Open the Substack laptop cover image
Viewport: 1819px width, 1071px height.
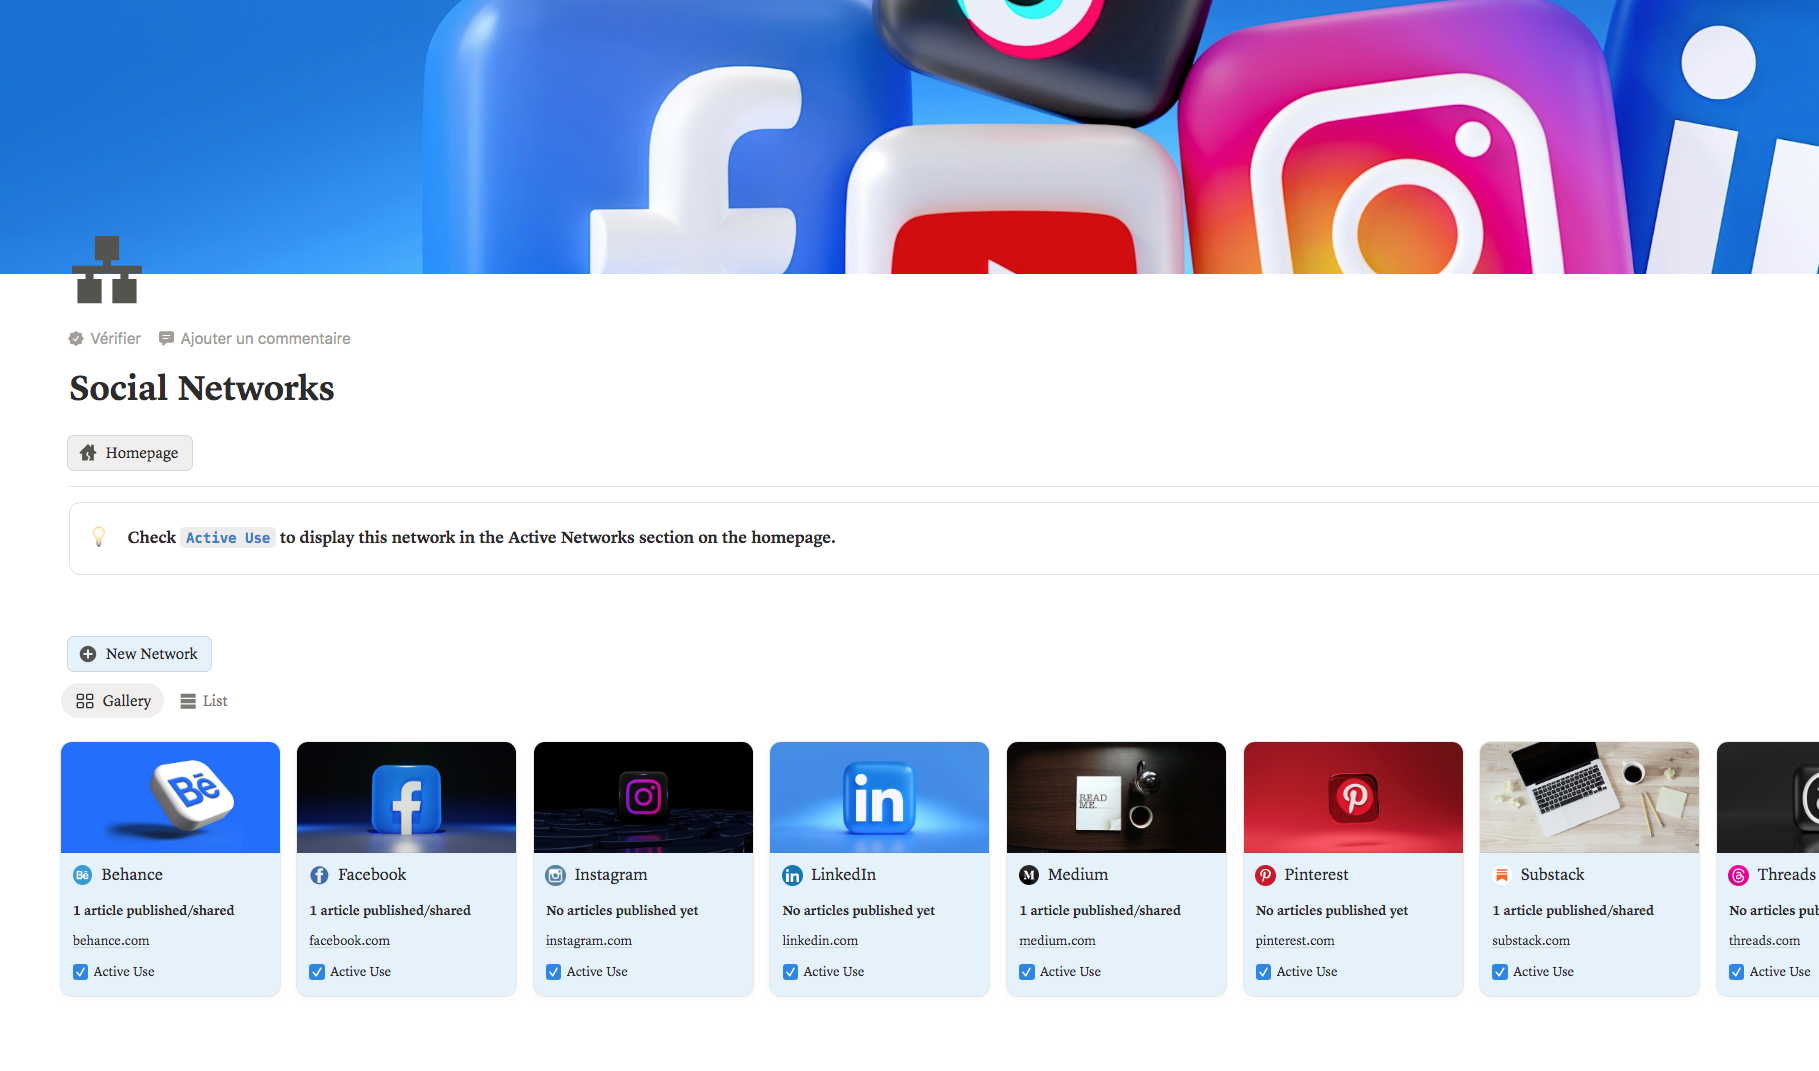[x=1590, y=797]
